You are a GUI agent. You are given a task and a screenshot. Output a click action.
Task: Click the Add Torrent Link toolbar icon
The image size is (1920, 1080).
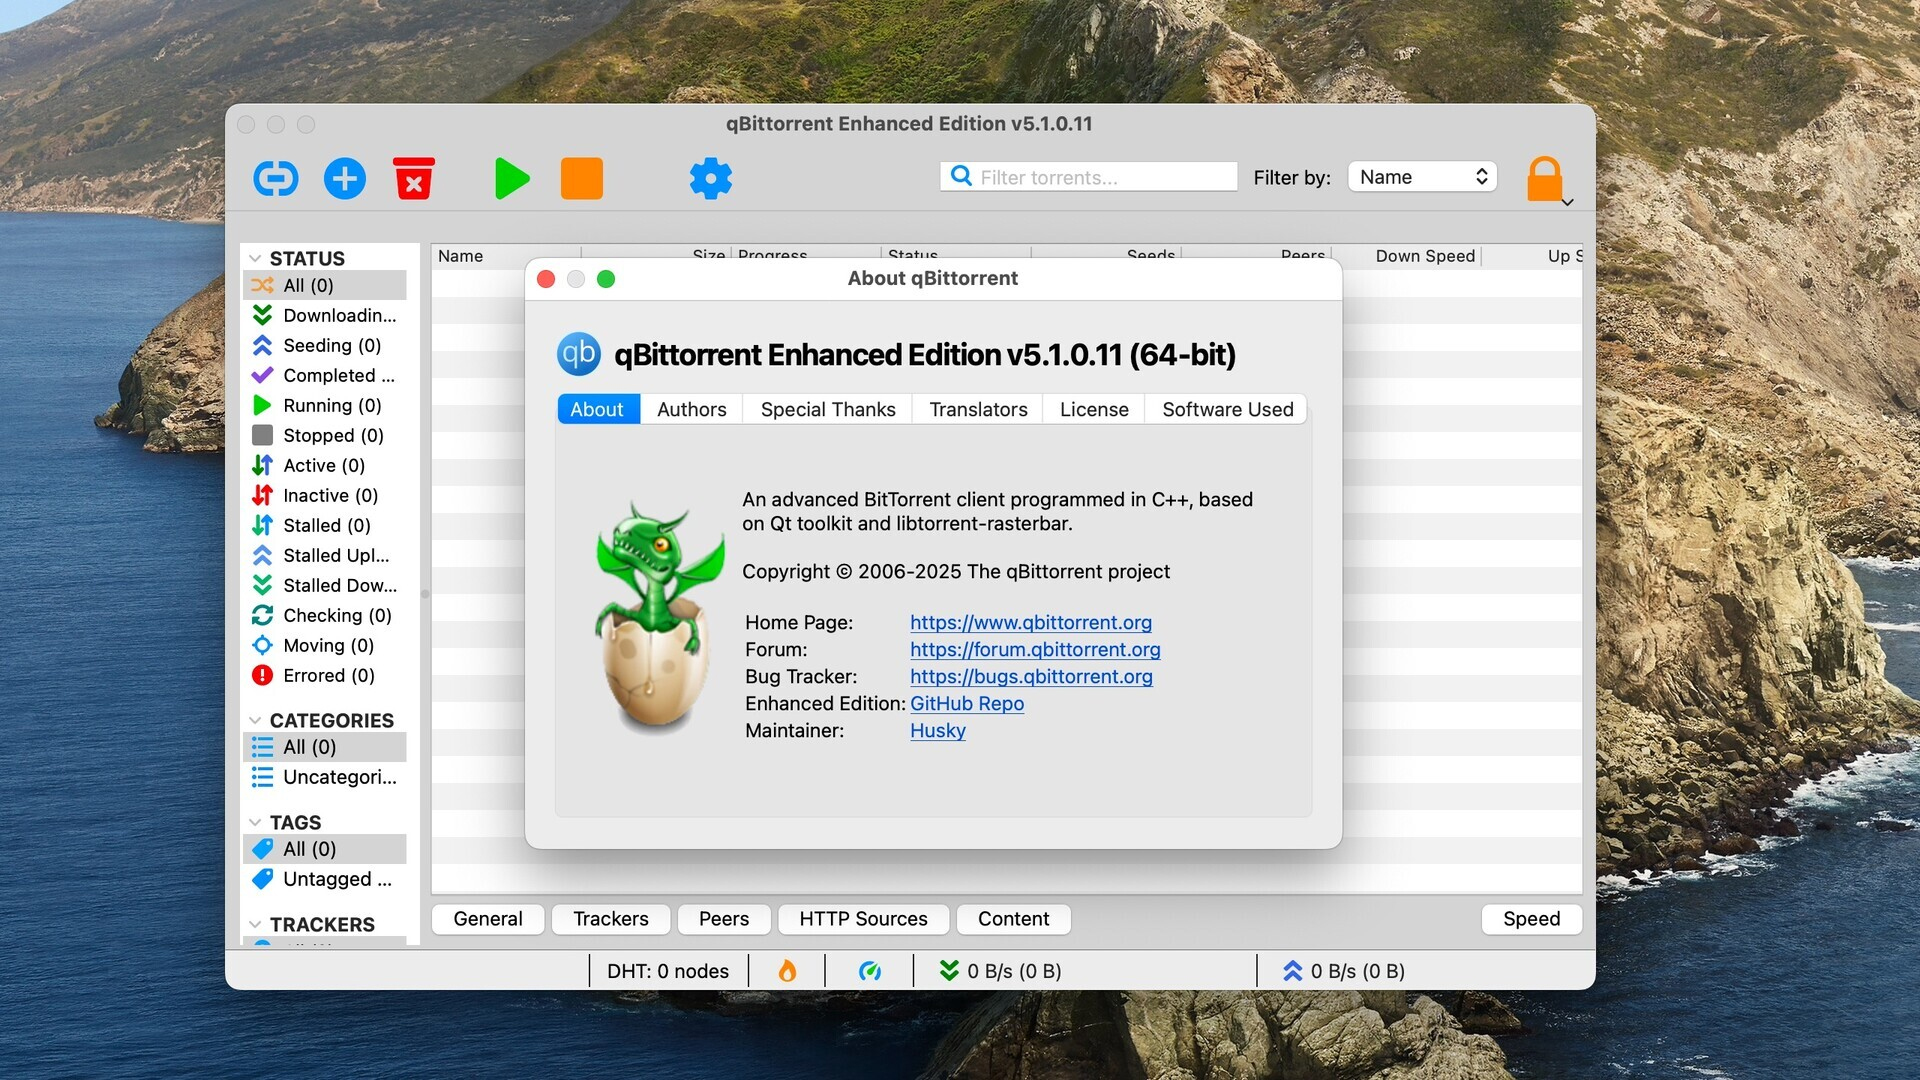tap(276, 179)
